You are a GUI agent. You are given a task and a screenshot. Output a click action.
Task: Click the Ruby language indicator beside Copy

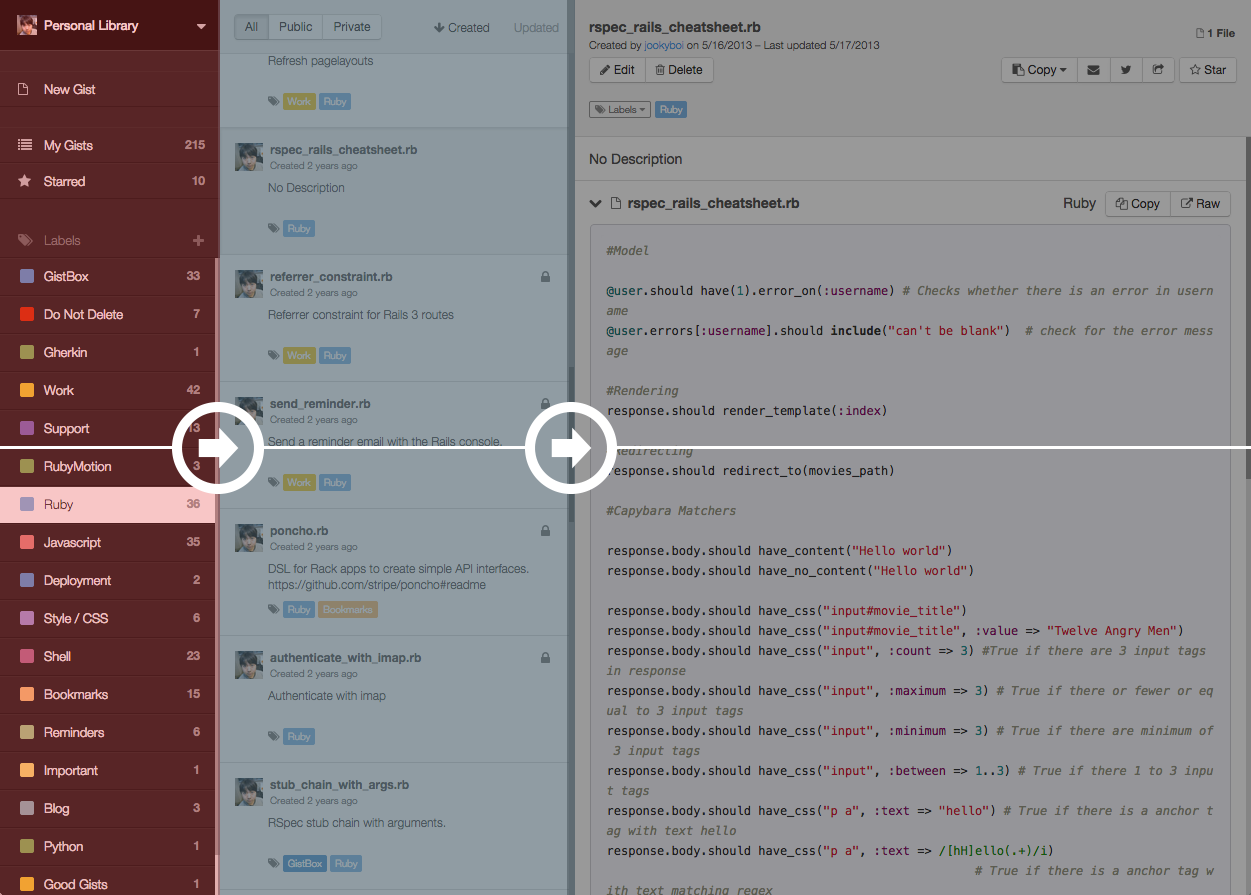click(x=1079, y=203)
